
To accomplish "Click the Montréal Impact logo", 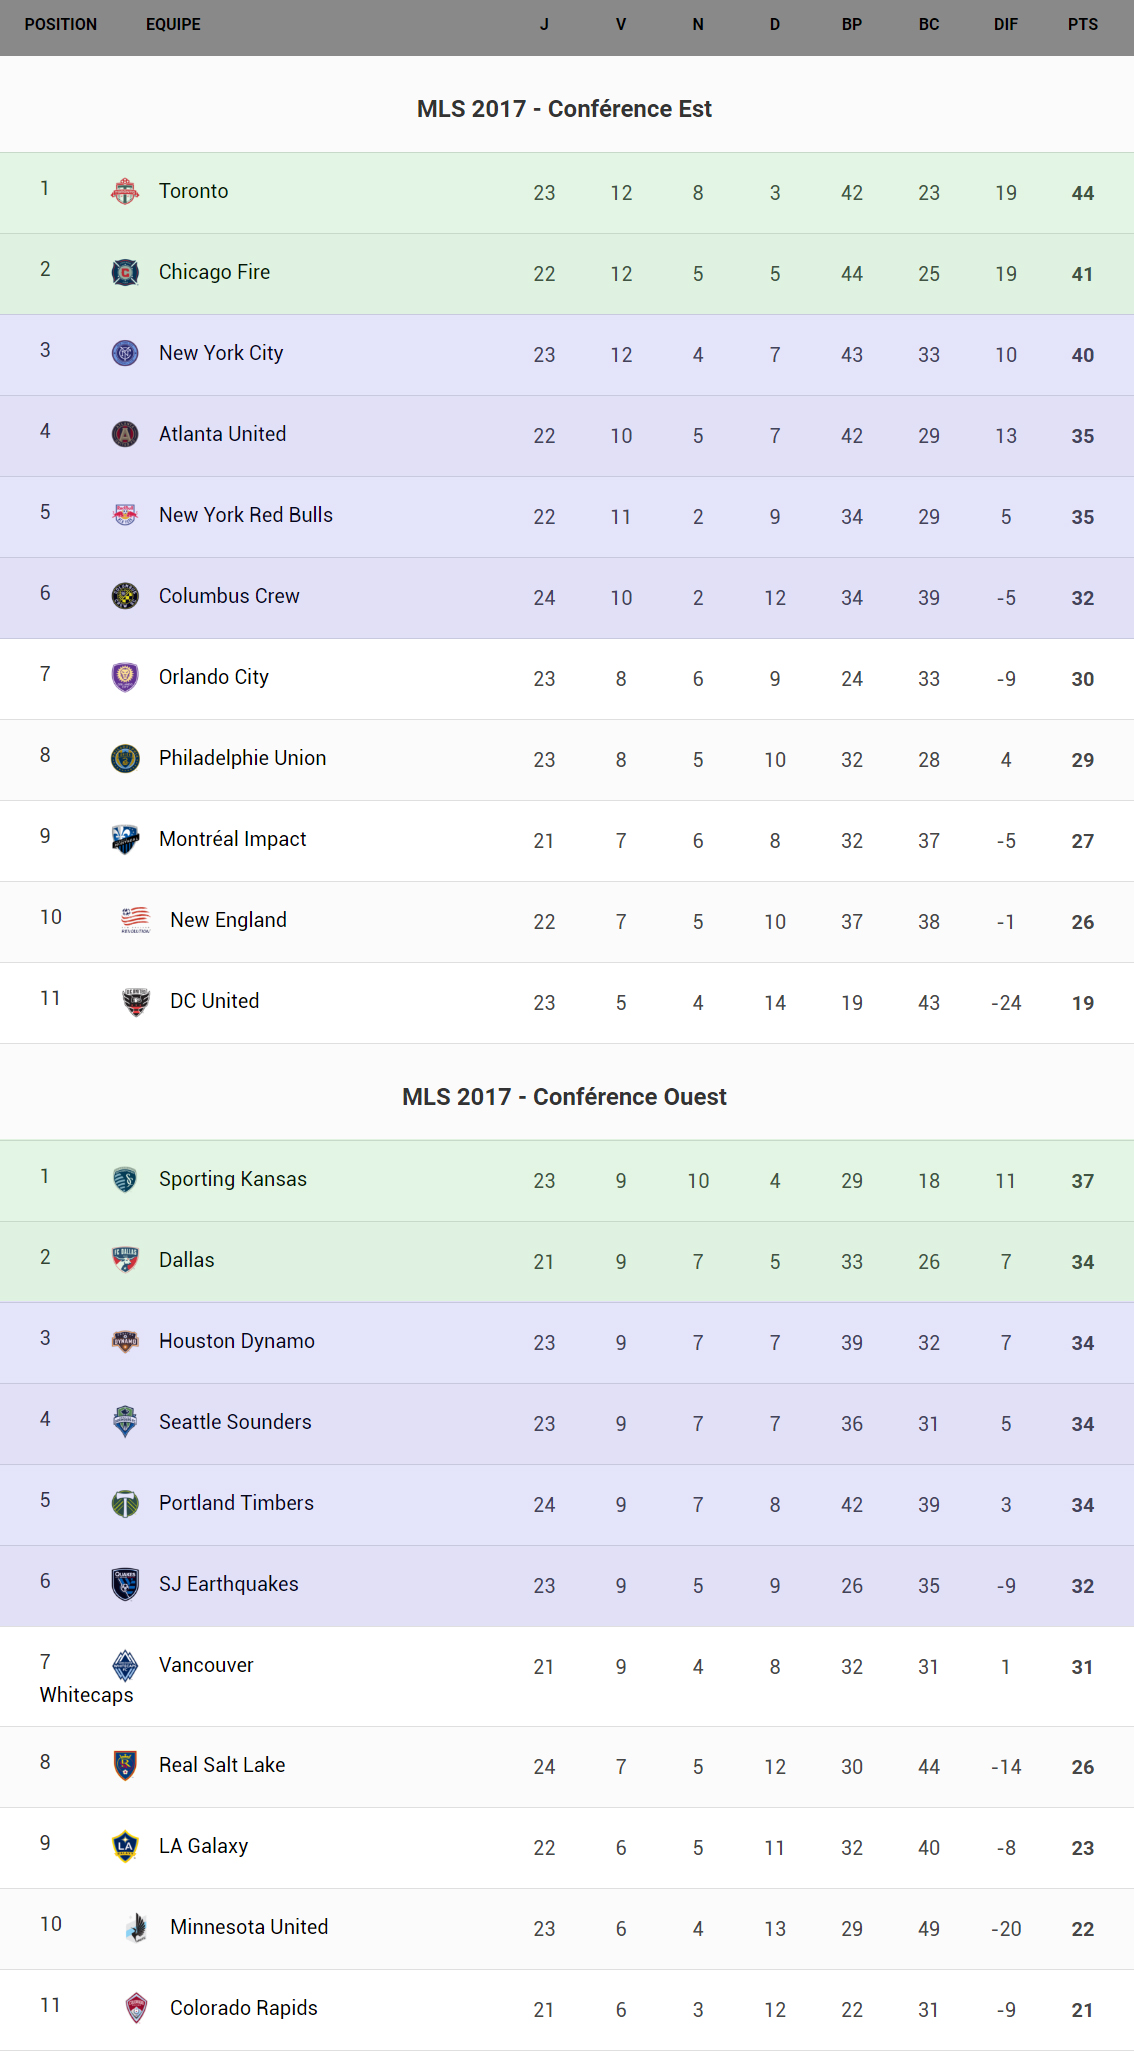I will (125, 839).
